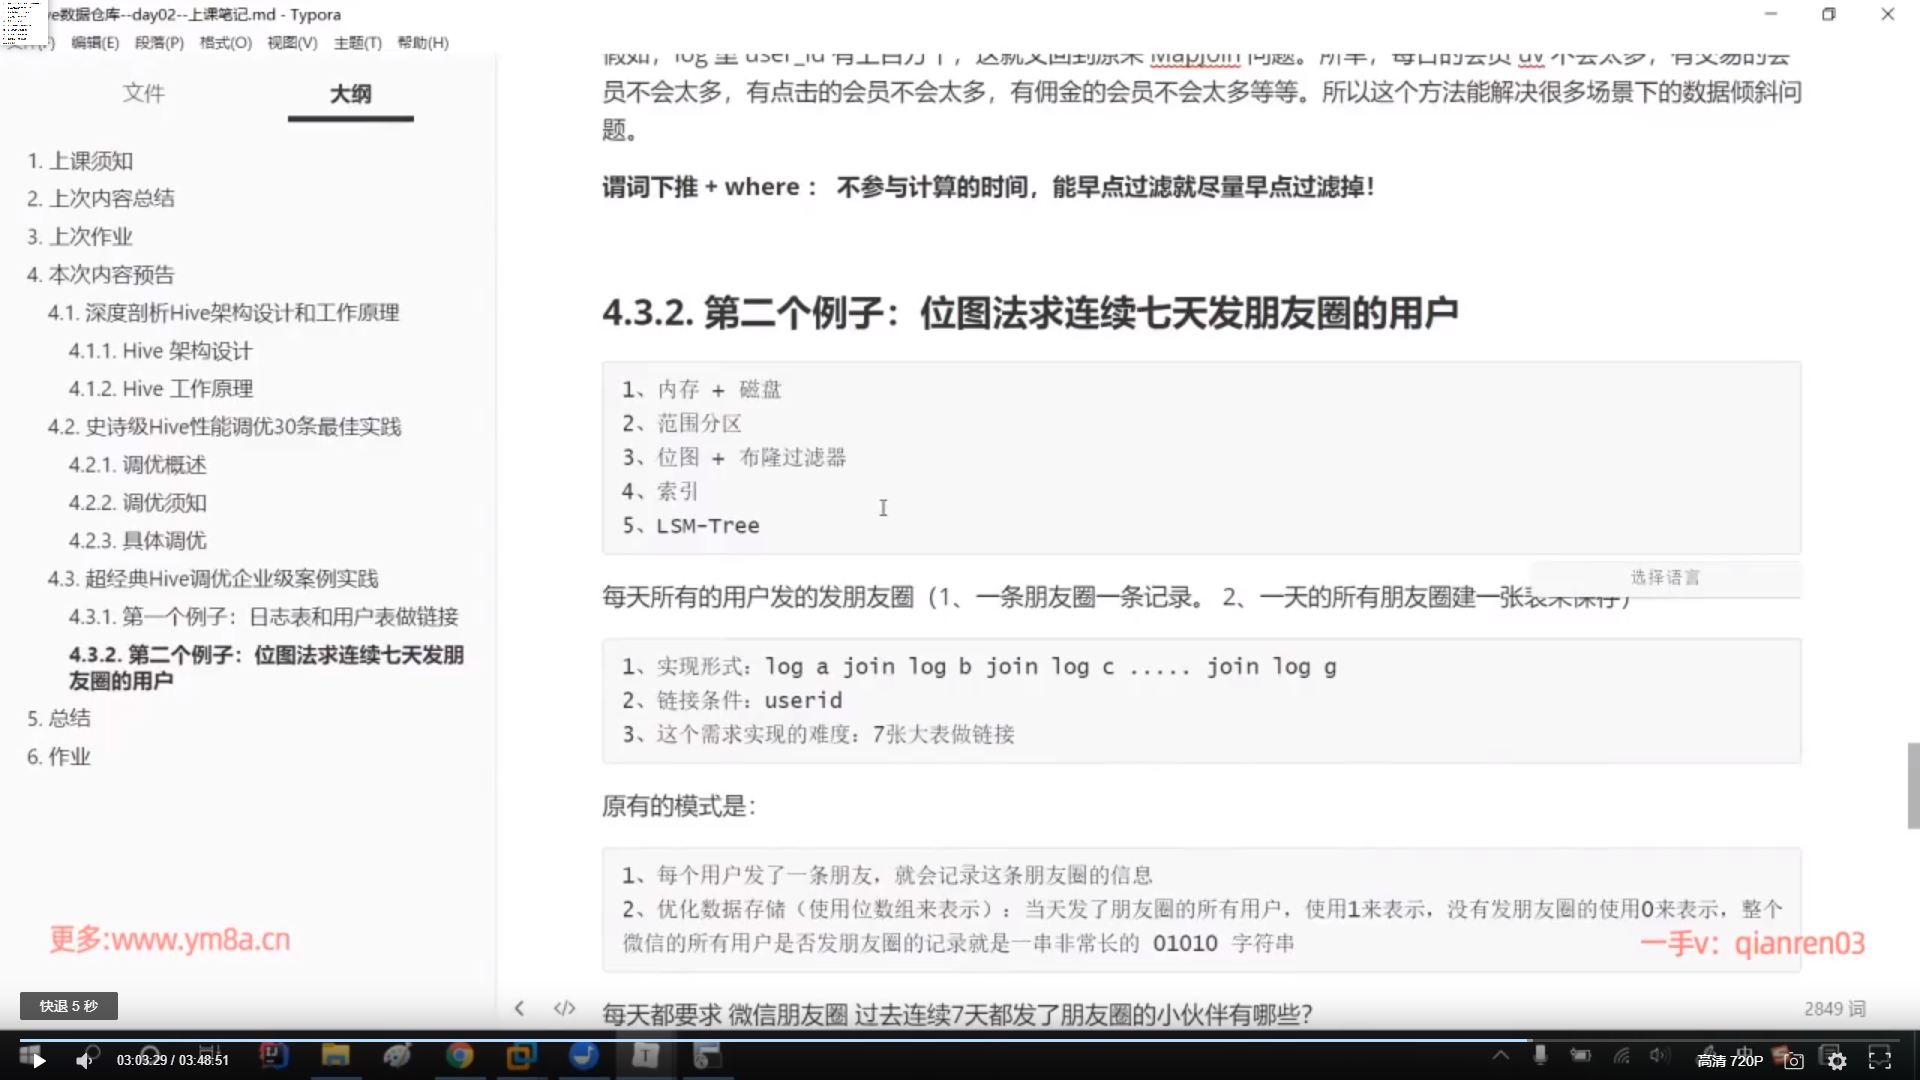Click the video progress bar

[x=960, y=1040]
